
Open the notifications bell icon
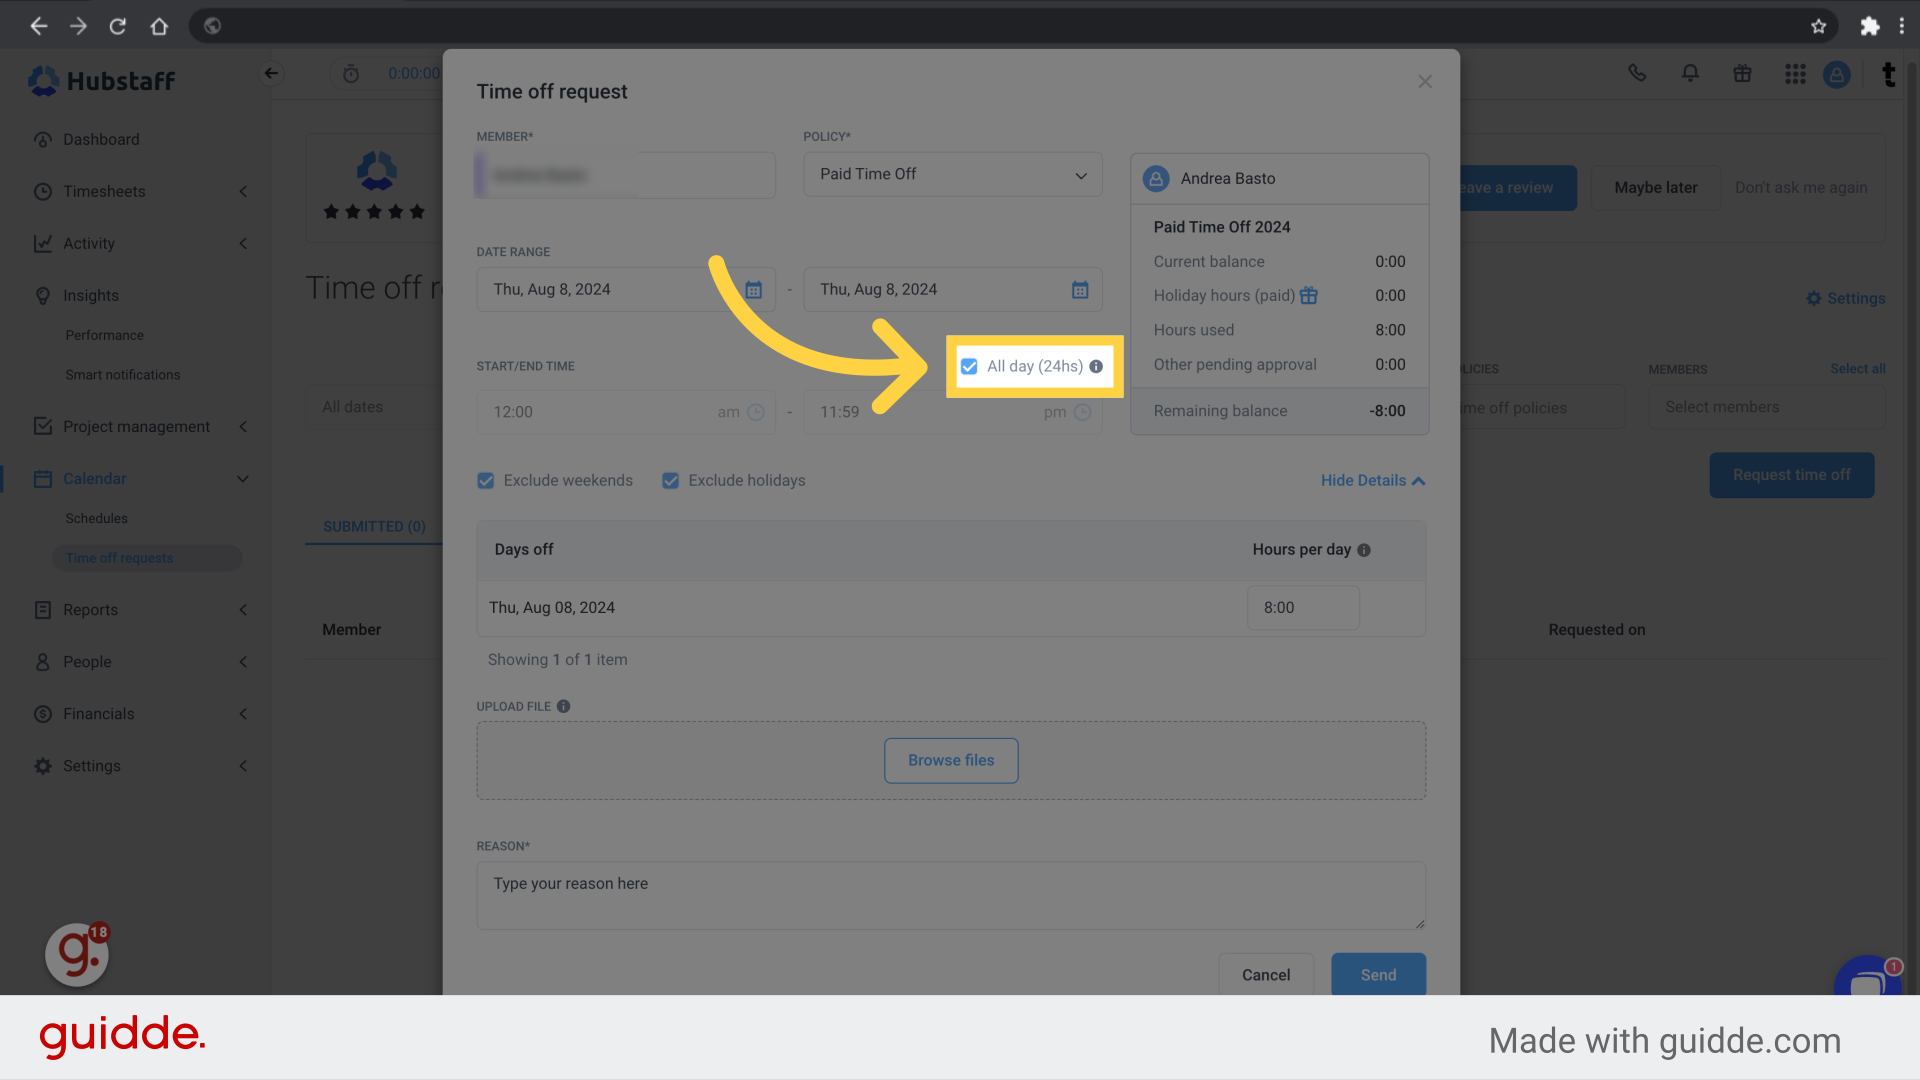1690,74
